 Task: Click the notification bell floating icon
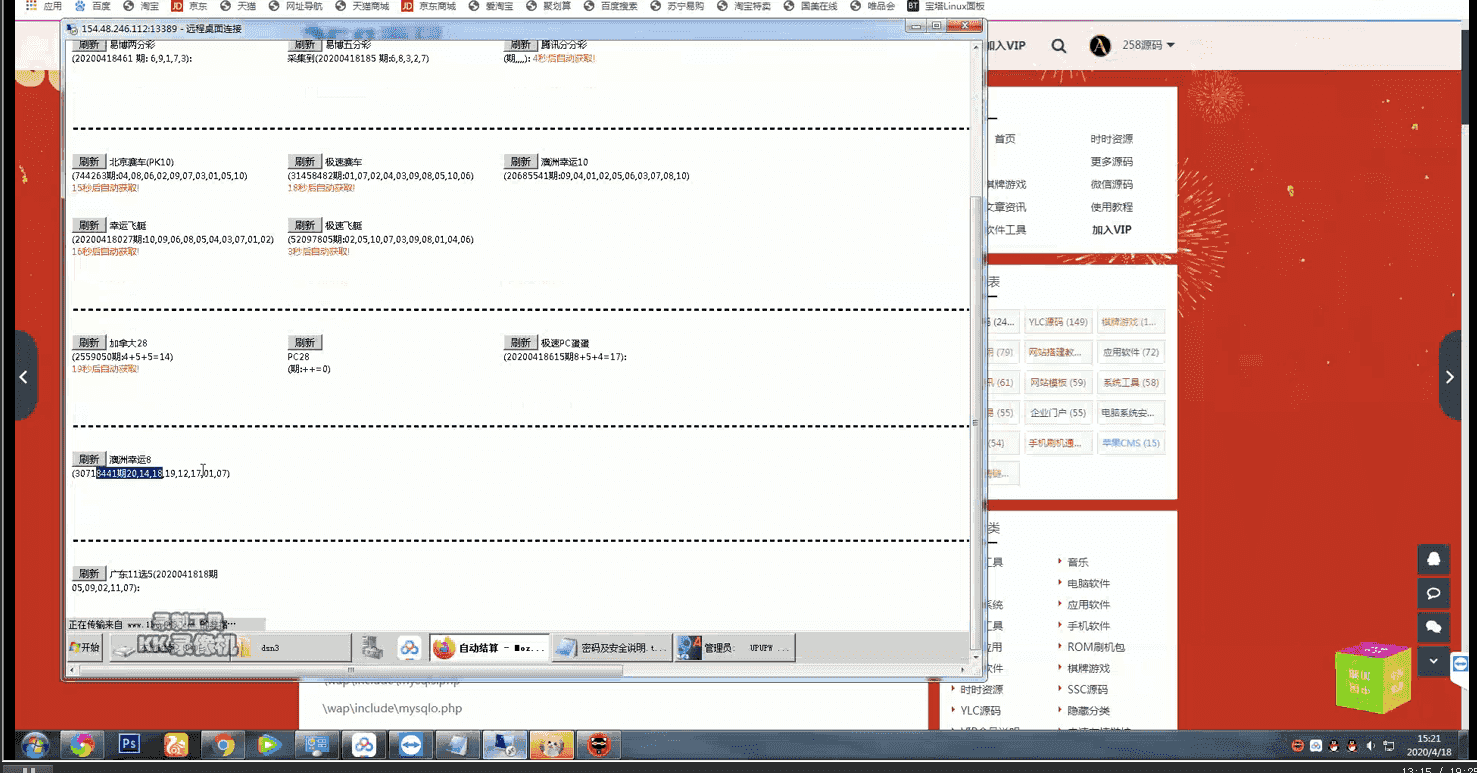(x=1433, y=559)
